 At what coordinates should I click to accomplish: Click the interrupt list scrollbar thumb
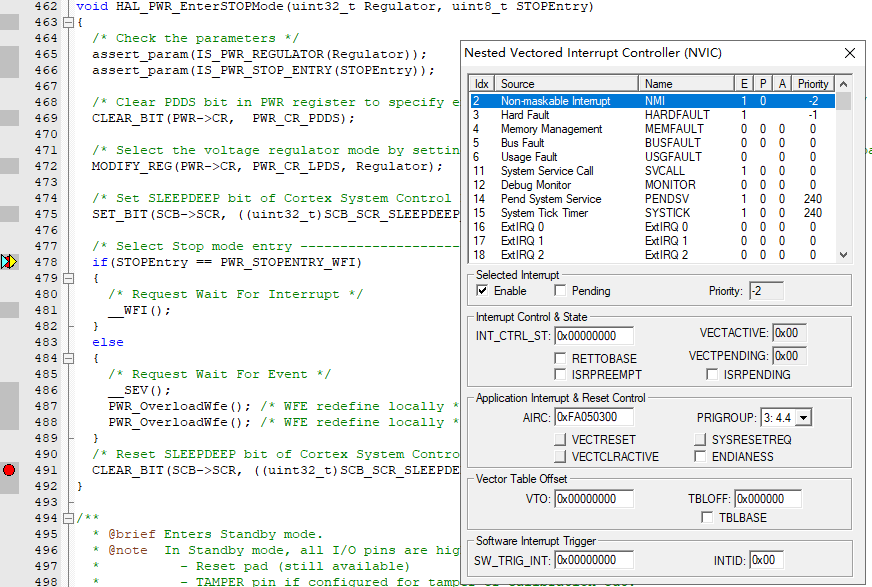point(844,101)
